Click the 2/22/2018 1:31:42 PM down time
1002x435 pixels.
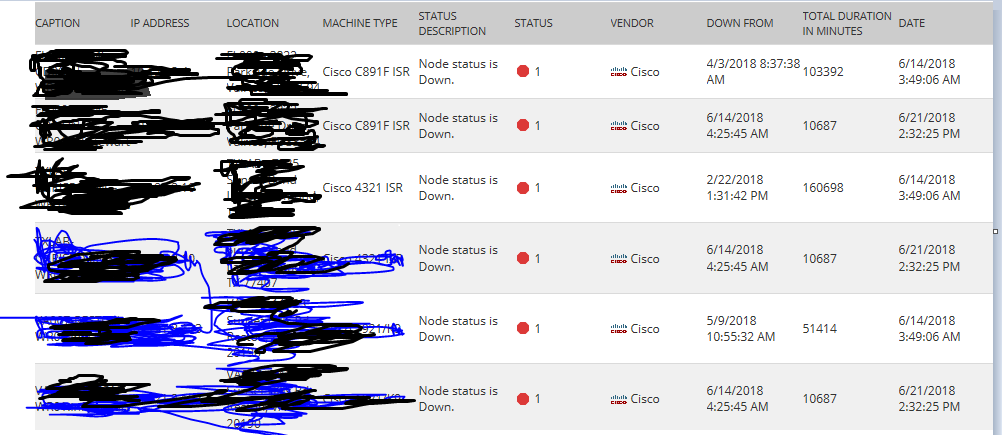(x=737, y=188)
